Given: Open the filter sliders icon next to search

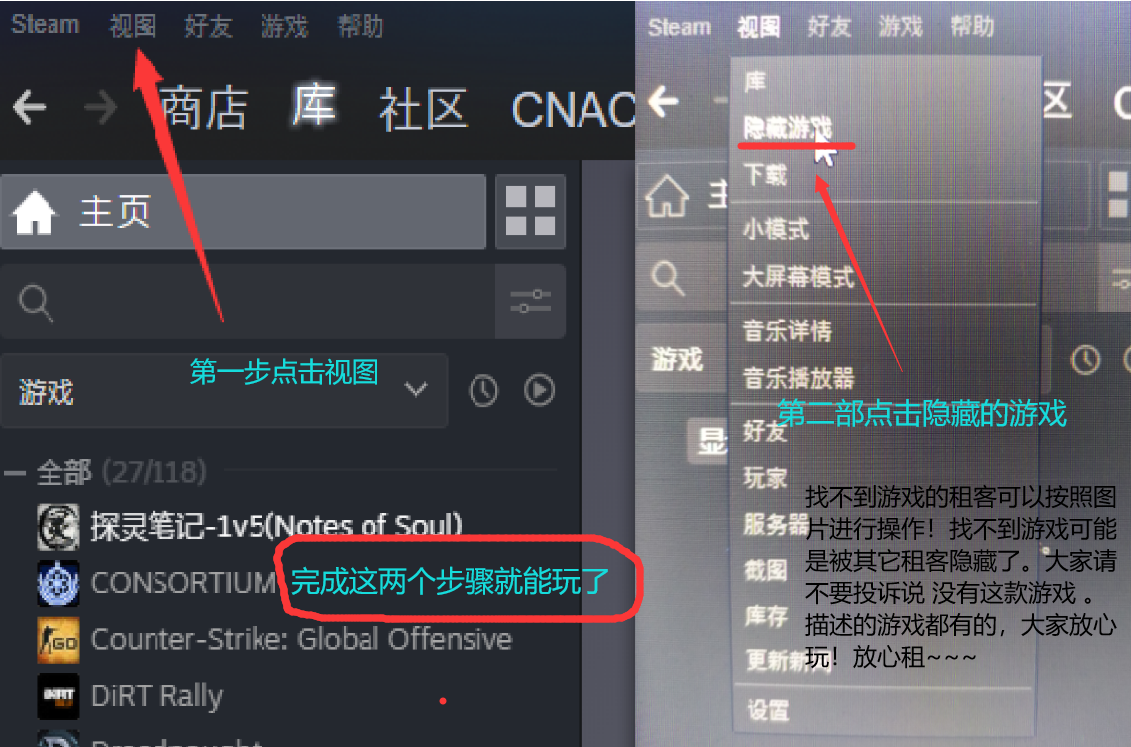Looking at the screenshot, I should pos(530,301).
